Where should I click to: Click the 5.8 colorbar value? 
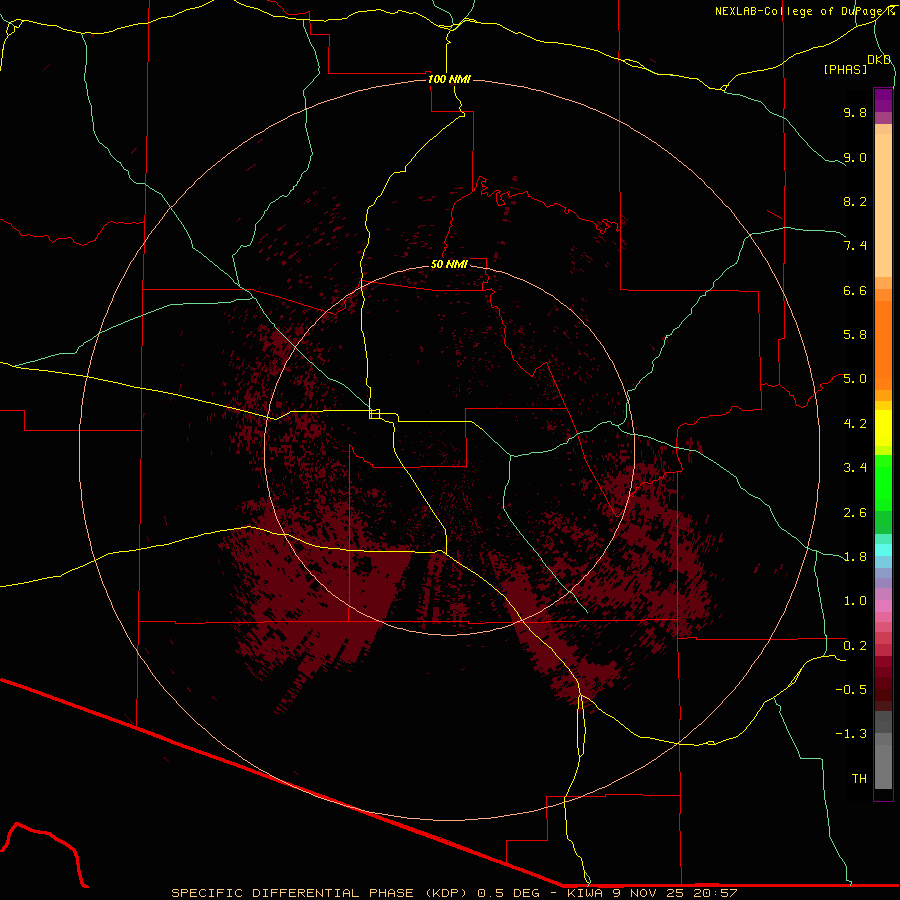point(855,335)
